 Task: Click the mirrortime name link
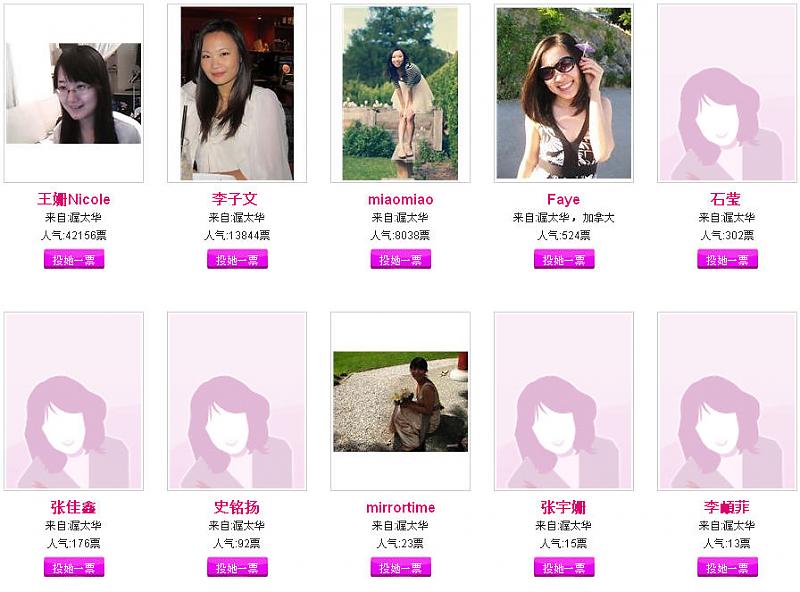[401, 507]
